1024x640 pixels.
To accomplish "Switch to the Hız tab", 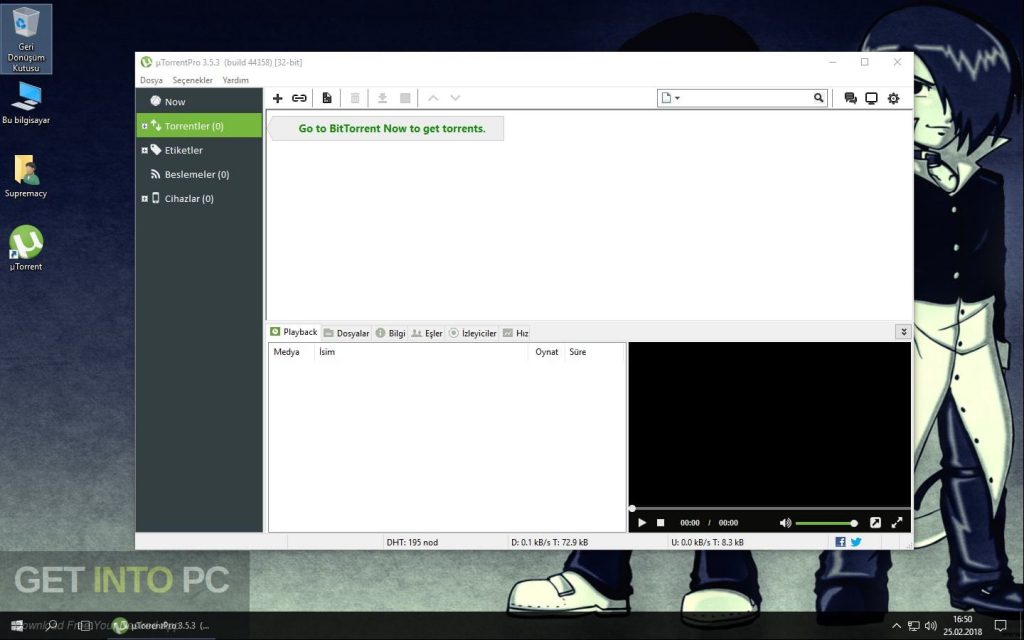I will tap(515, 333).
